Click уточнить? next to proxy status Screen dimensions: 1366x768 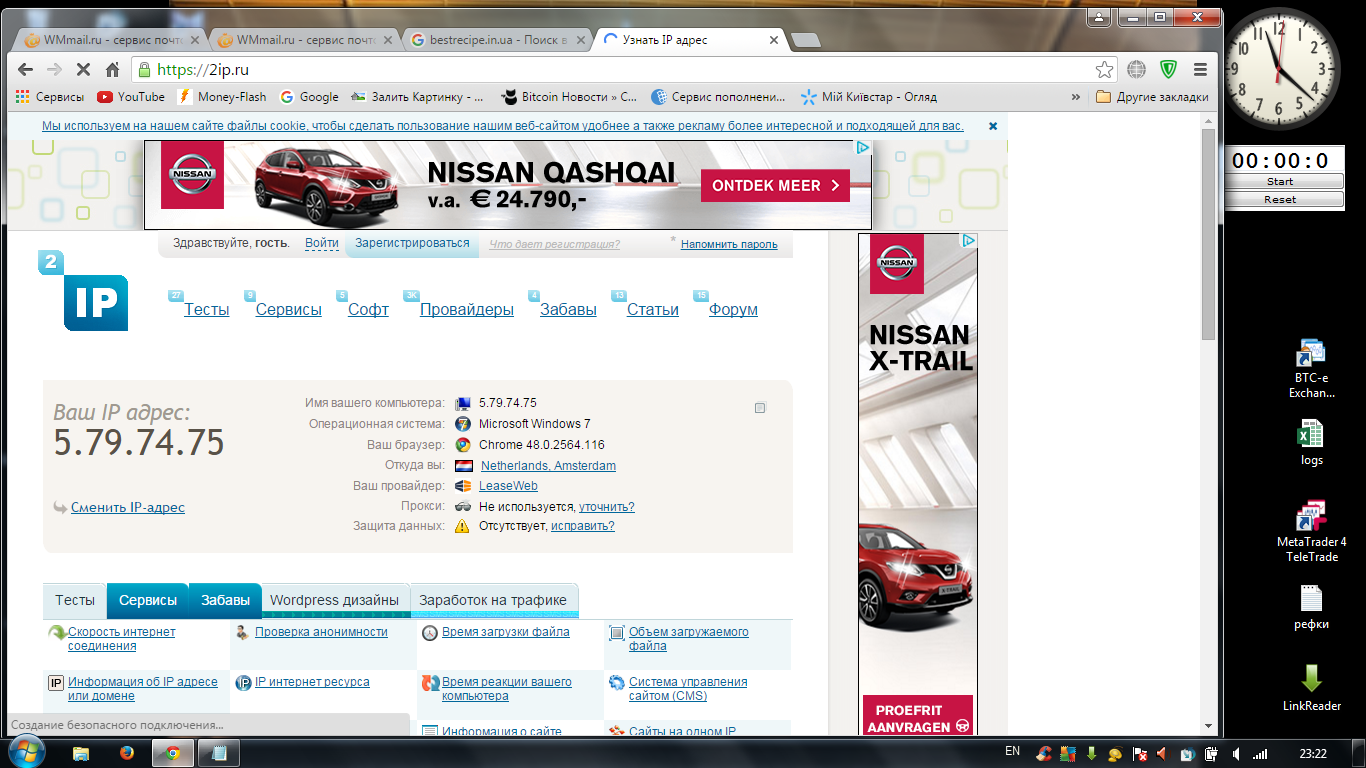[x=607, y=506]
